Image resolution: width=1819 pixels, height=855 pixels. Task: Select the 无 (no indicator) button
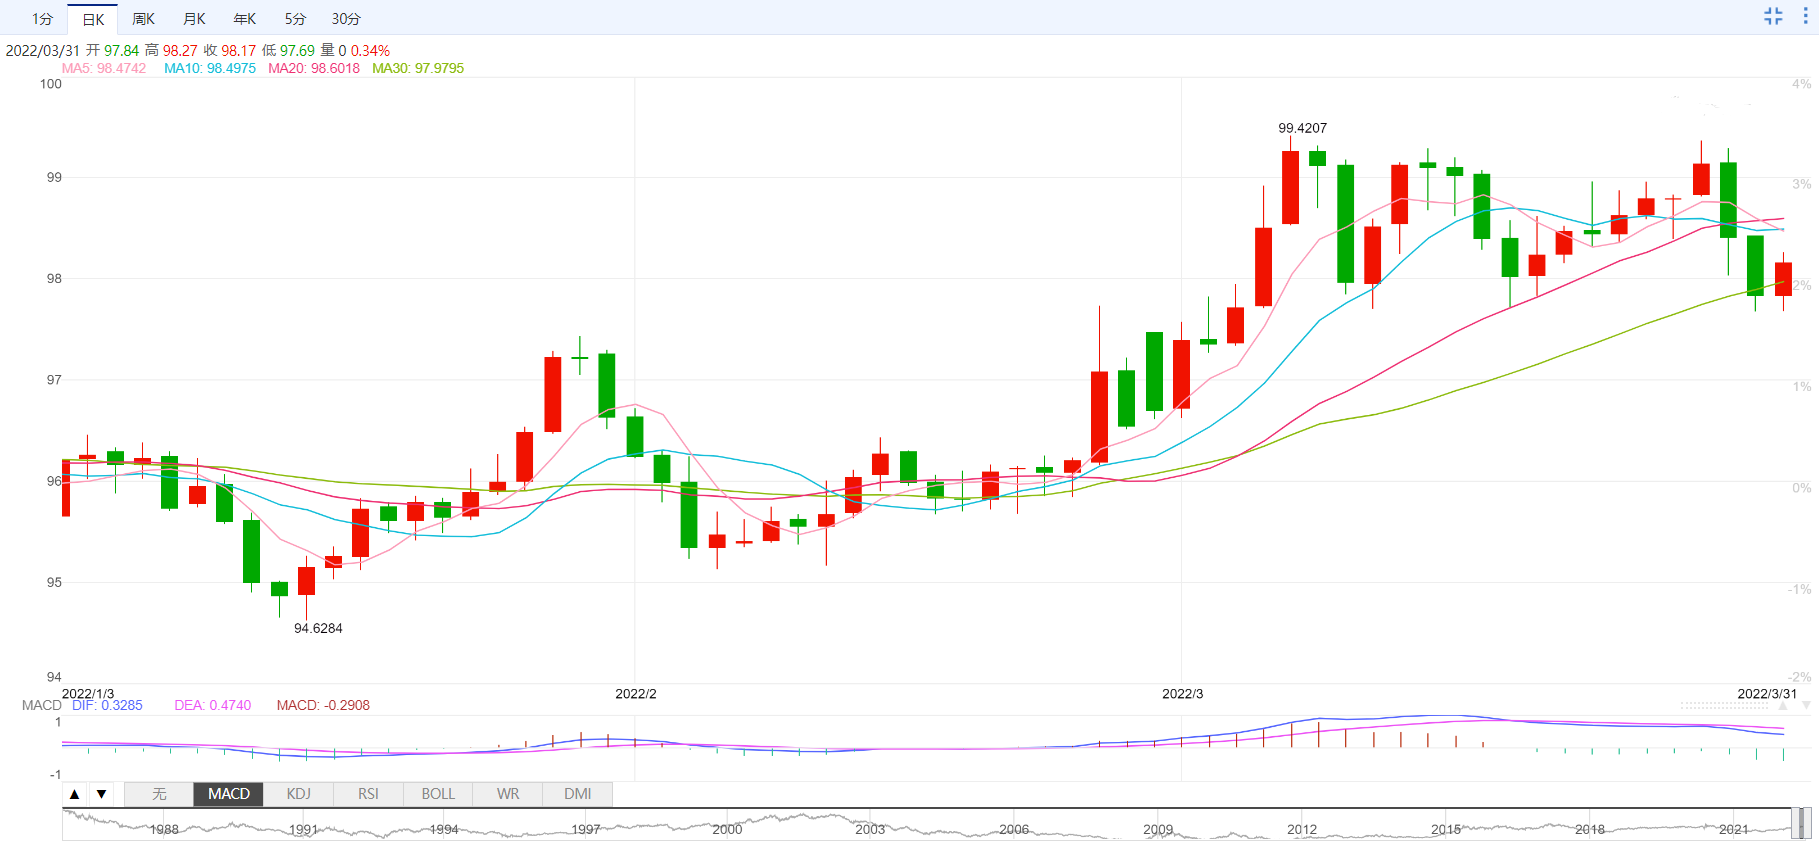tap(159, 794)
